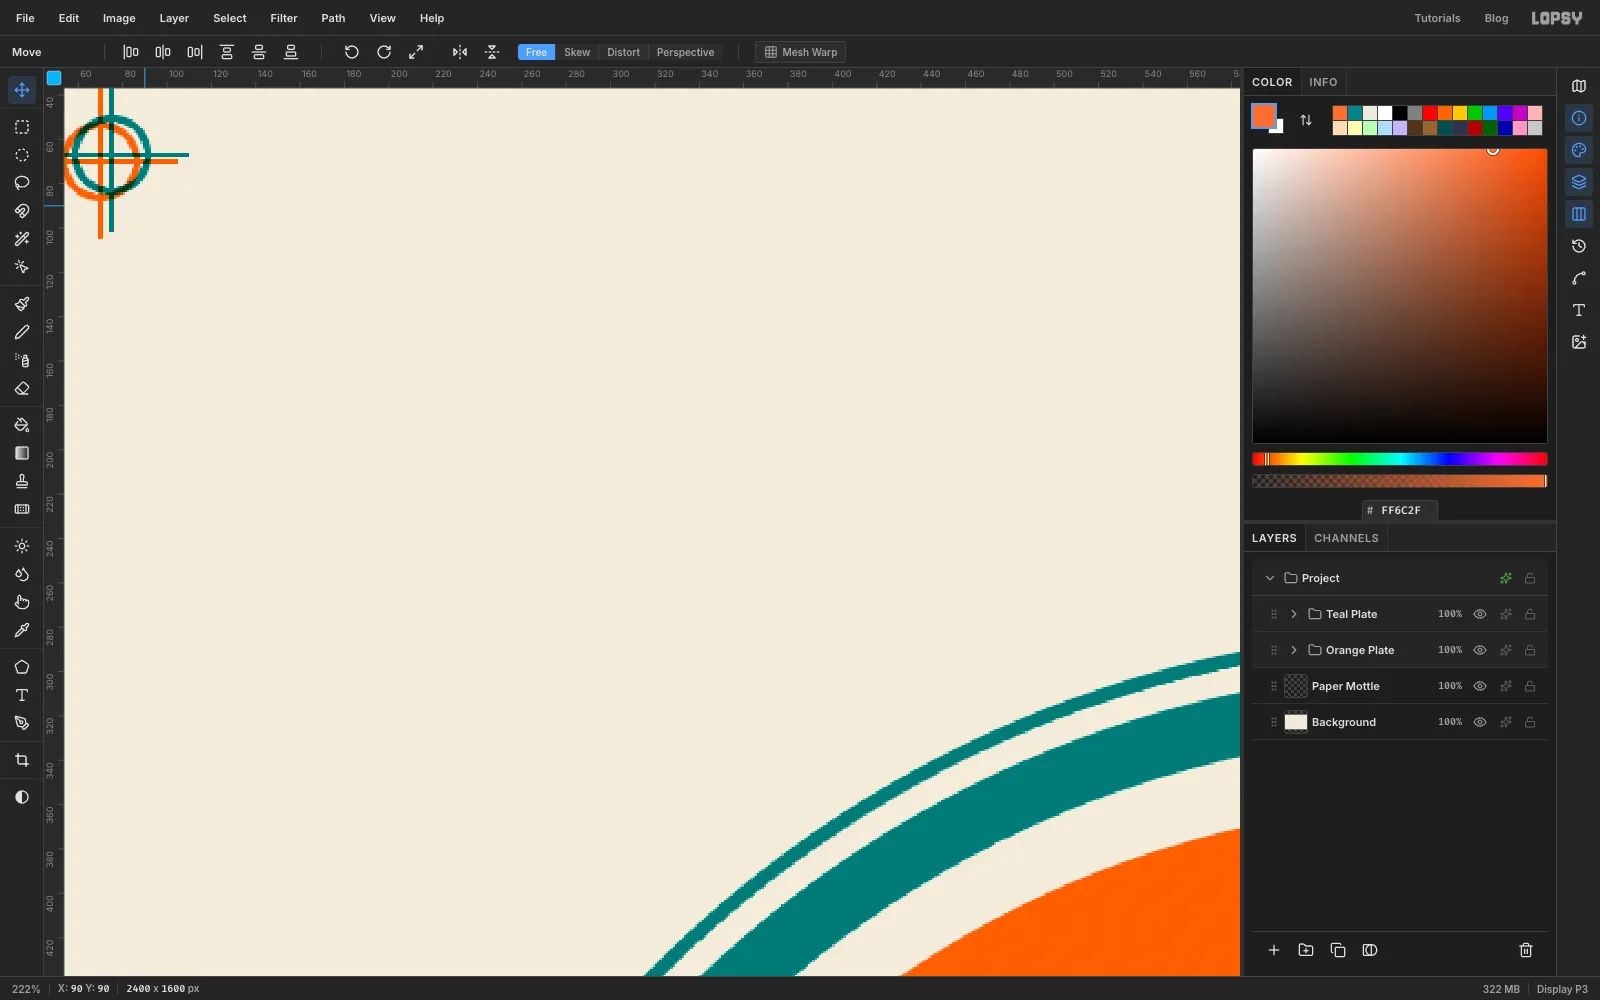This screenshot has height=1000, width=1600.
Task: Adjust the hue slider bar
Action: 1400,459
